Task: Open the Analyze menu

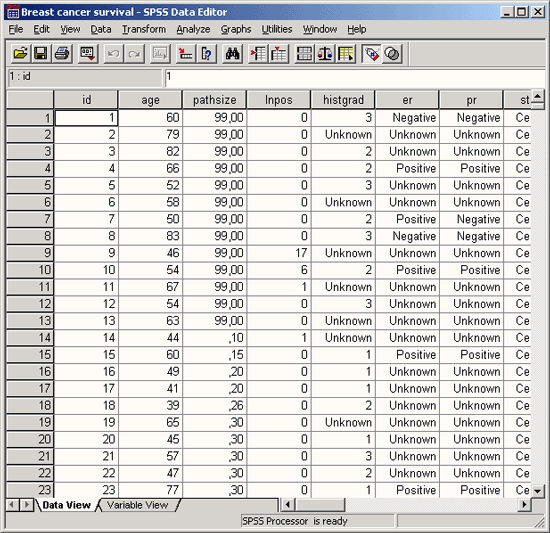Action: pos(193,29)
